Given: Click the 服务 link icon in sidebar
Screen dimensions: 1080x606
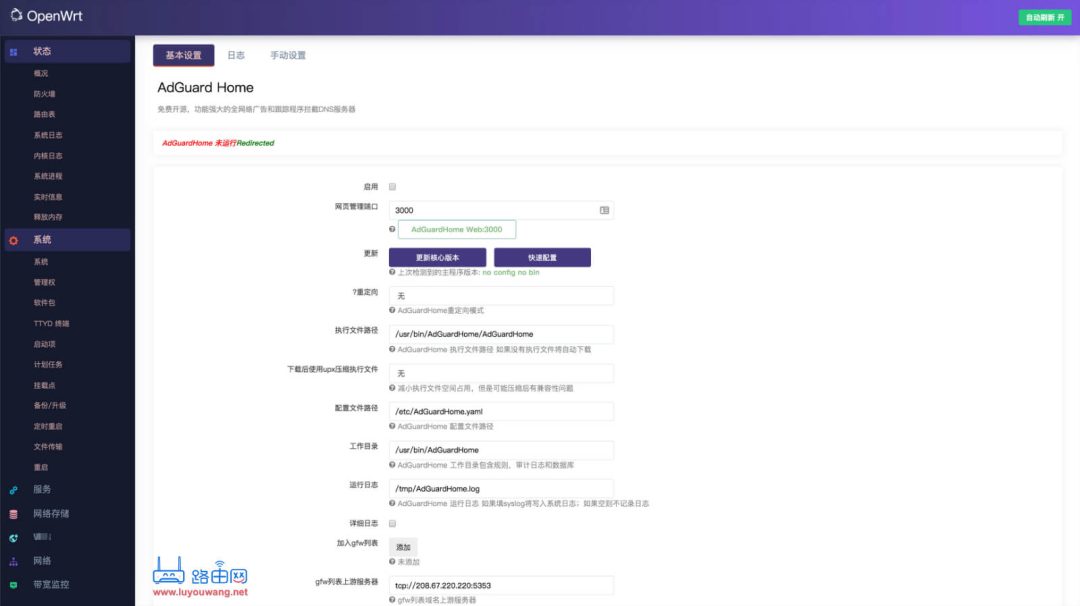Looking at the screenshot, I should 13,490.
